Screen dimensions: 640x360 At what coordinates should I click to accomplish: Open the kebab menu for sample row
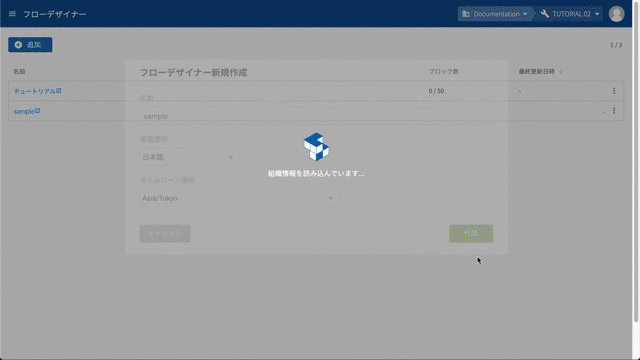click(x=614, y=111)
